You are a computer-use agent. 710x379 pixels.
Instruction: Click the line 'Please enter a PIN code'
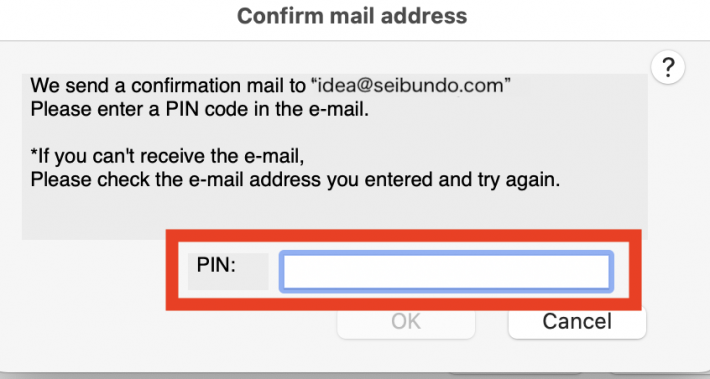pyautogui.click(x=200, y=110)
